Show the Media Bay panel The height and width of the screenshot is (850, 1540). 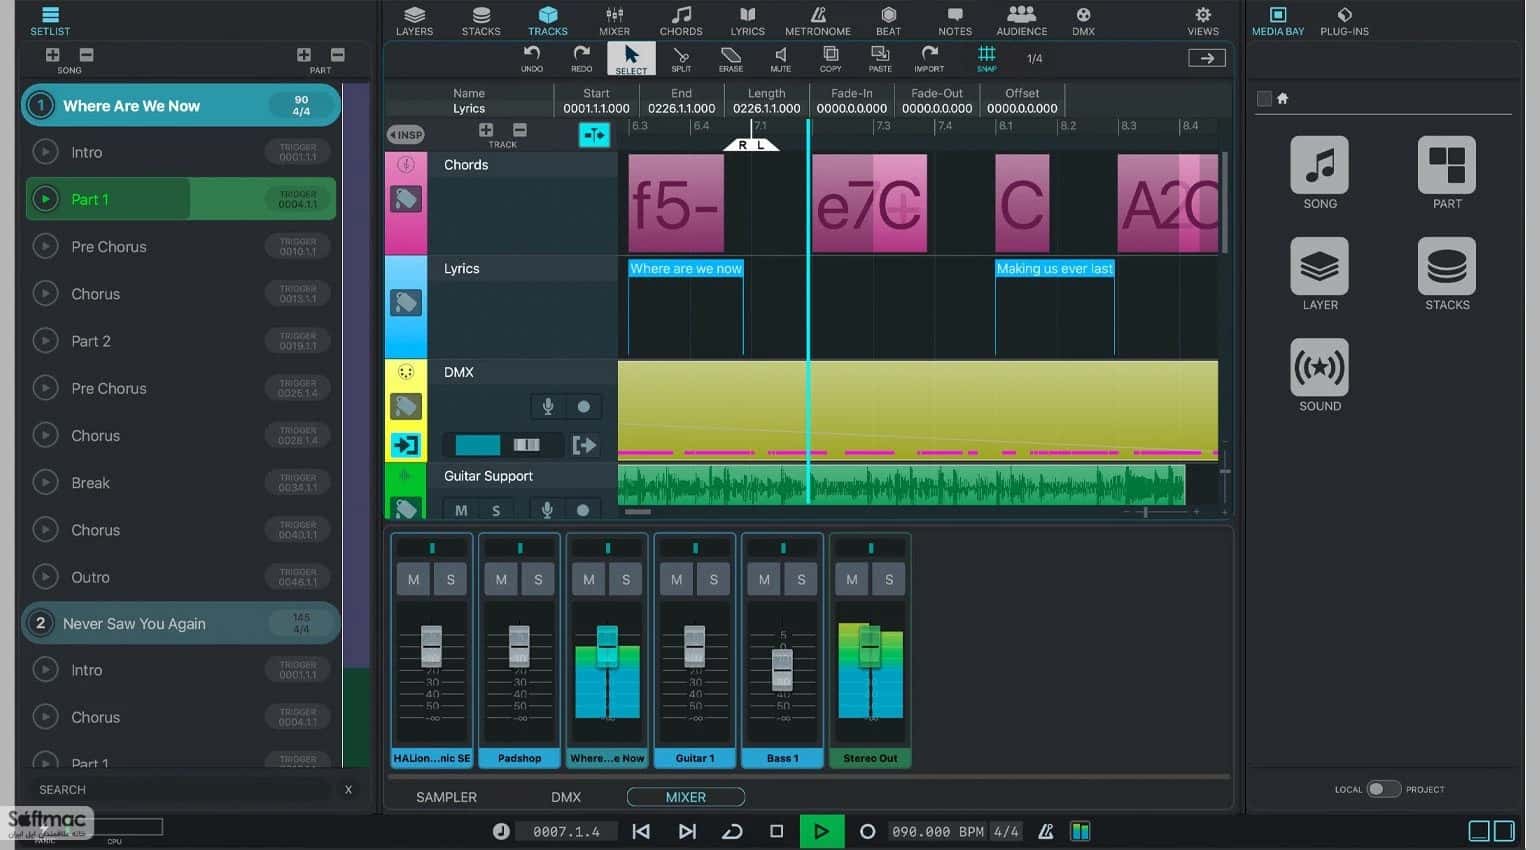[1278, 20]
